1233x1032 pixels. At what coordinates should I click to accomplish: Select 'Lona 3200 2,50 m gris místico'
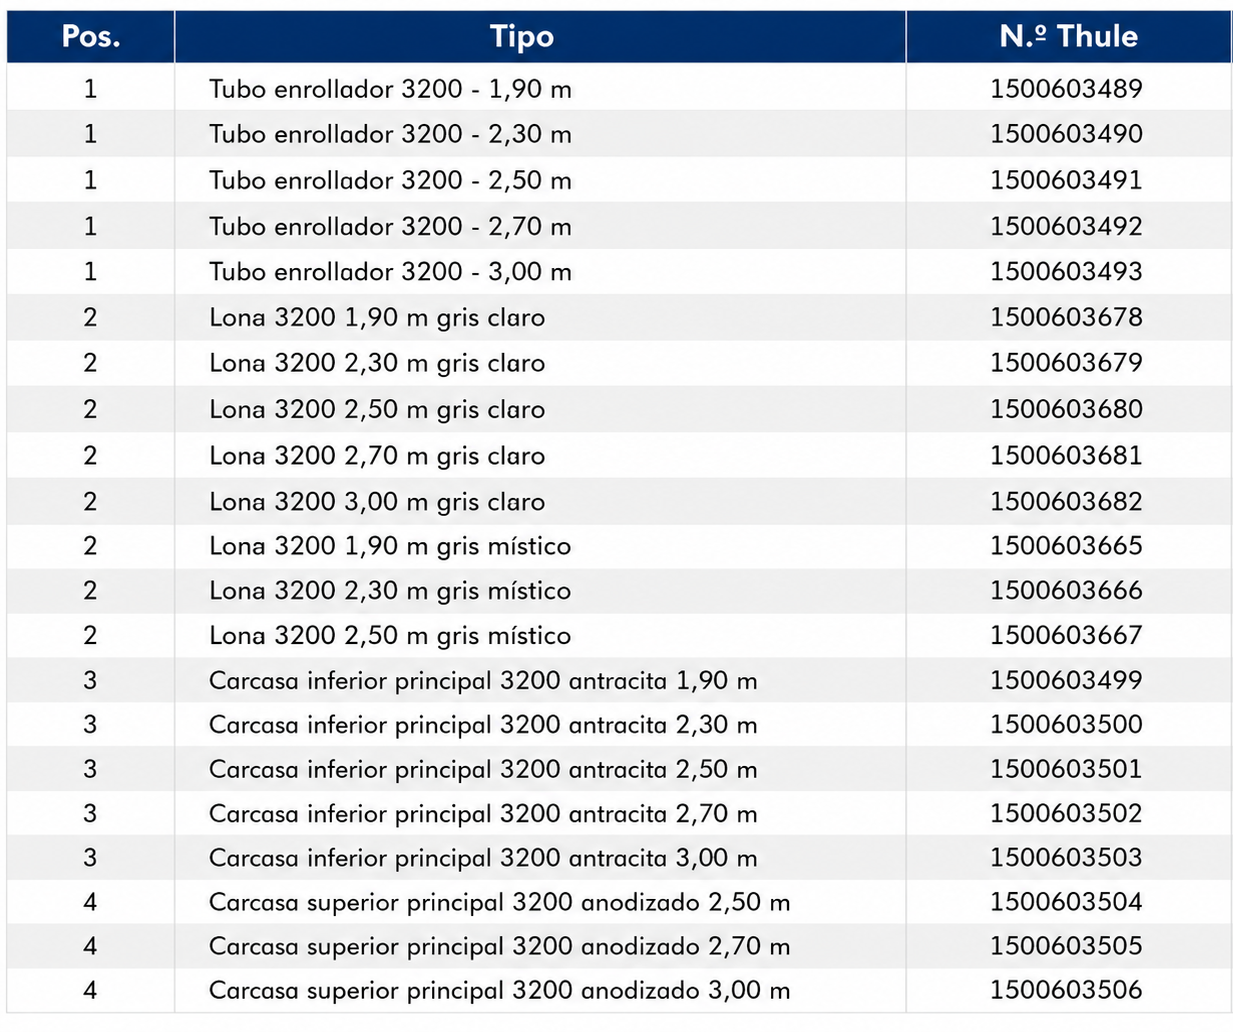tap(390, 636)
